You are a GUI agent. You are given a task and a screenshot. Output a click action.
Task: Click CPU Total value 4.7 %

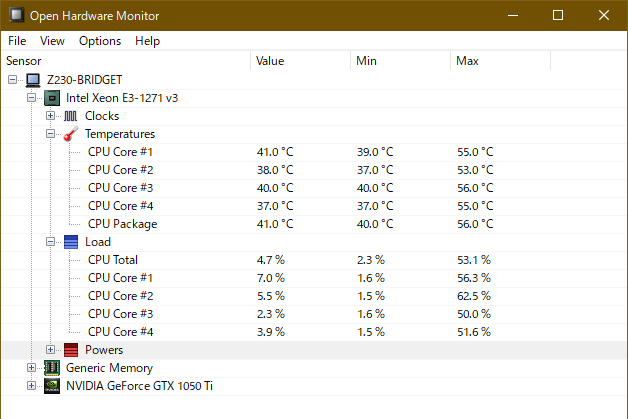pyautogui.click(x=270, y=260)
